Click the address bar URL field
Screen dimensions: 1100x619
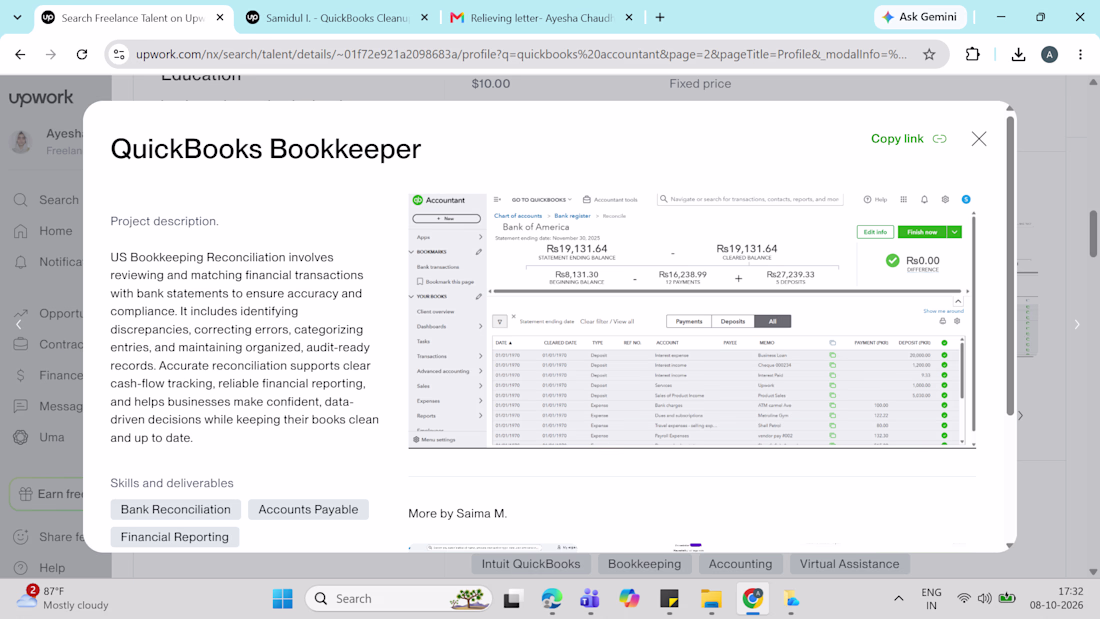point(521,54)
